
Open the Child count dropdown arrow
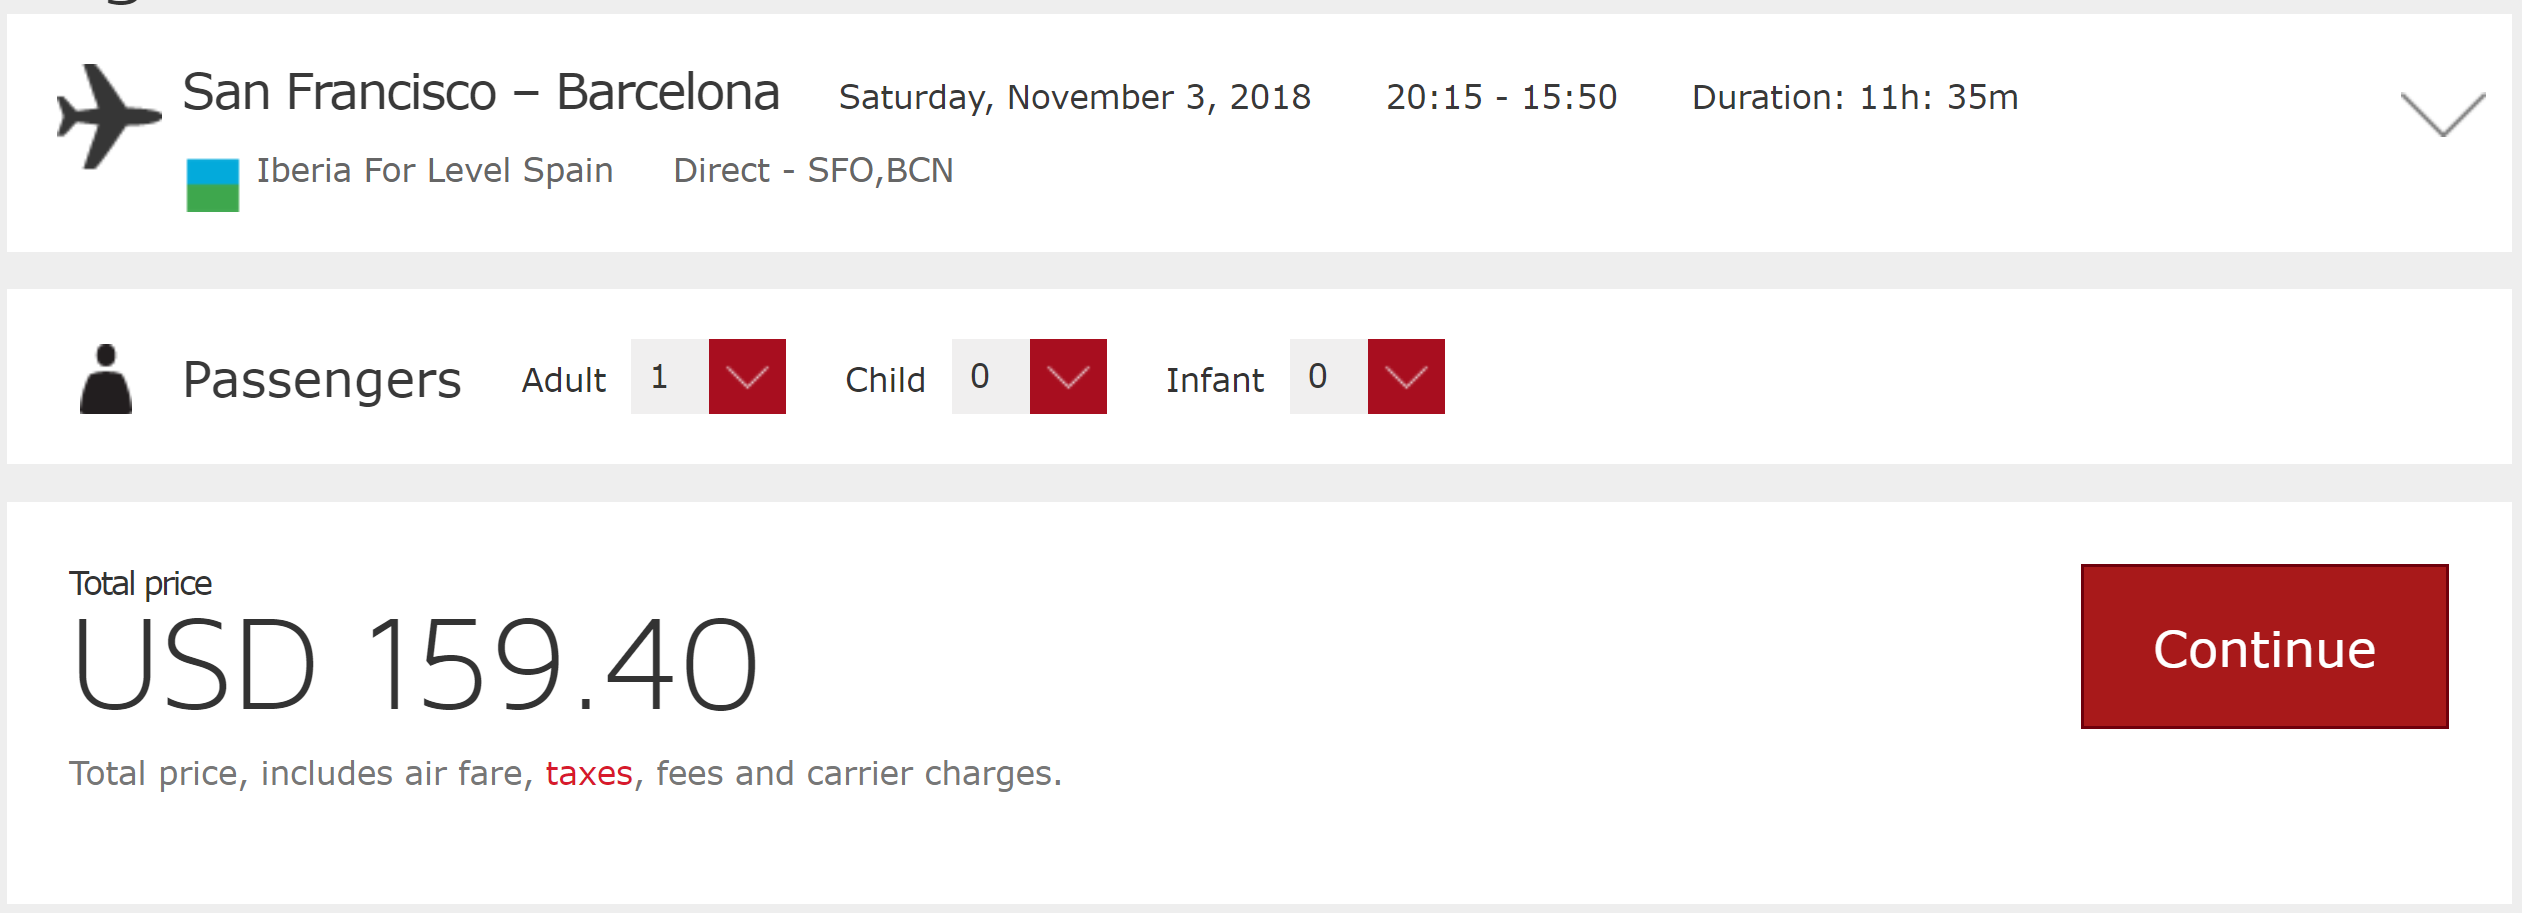[x=1068, y=377]
